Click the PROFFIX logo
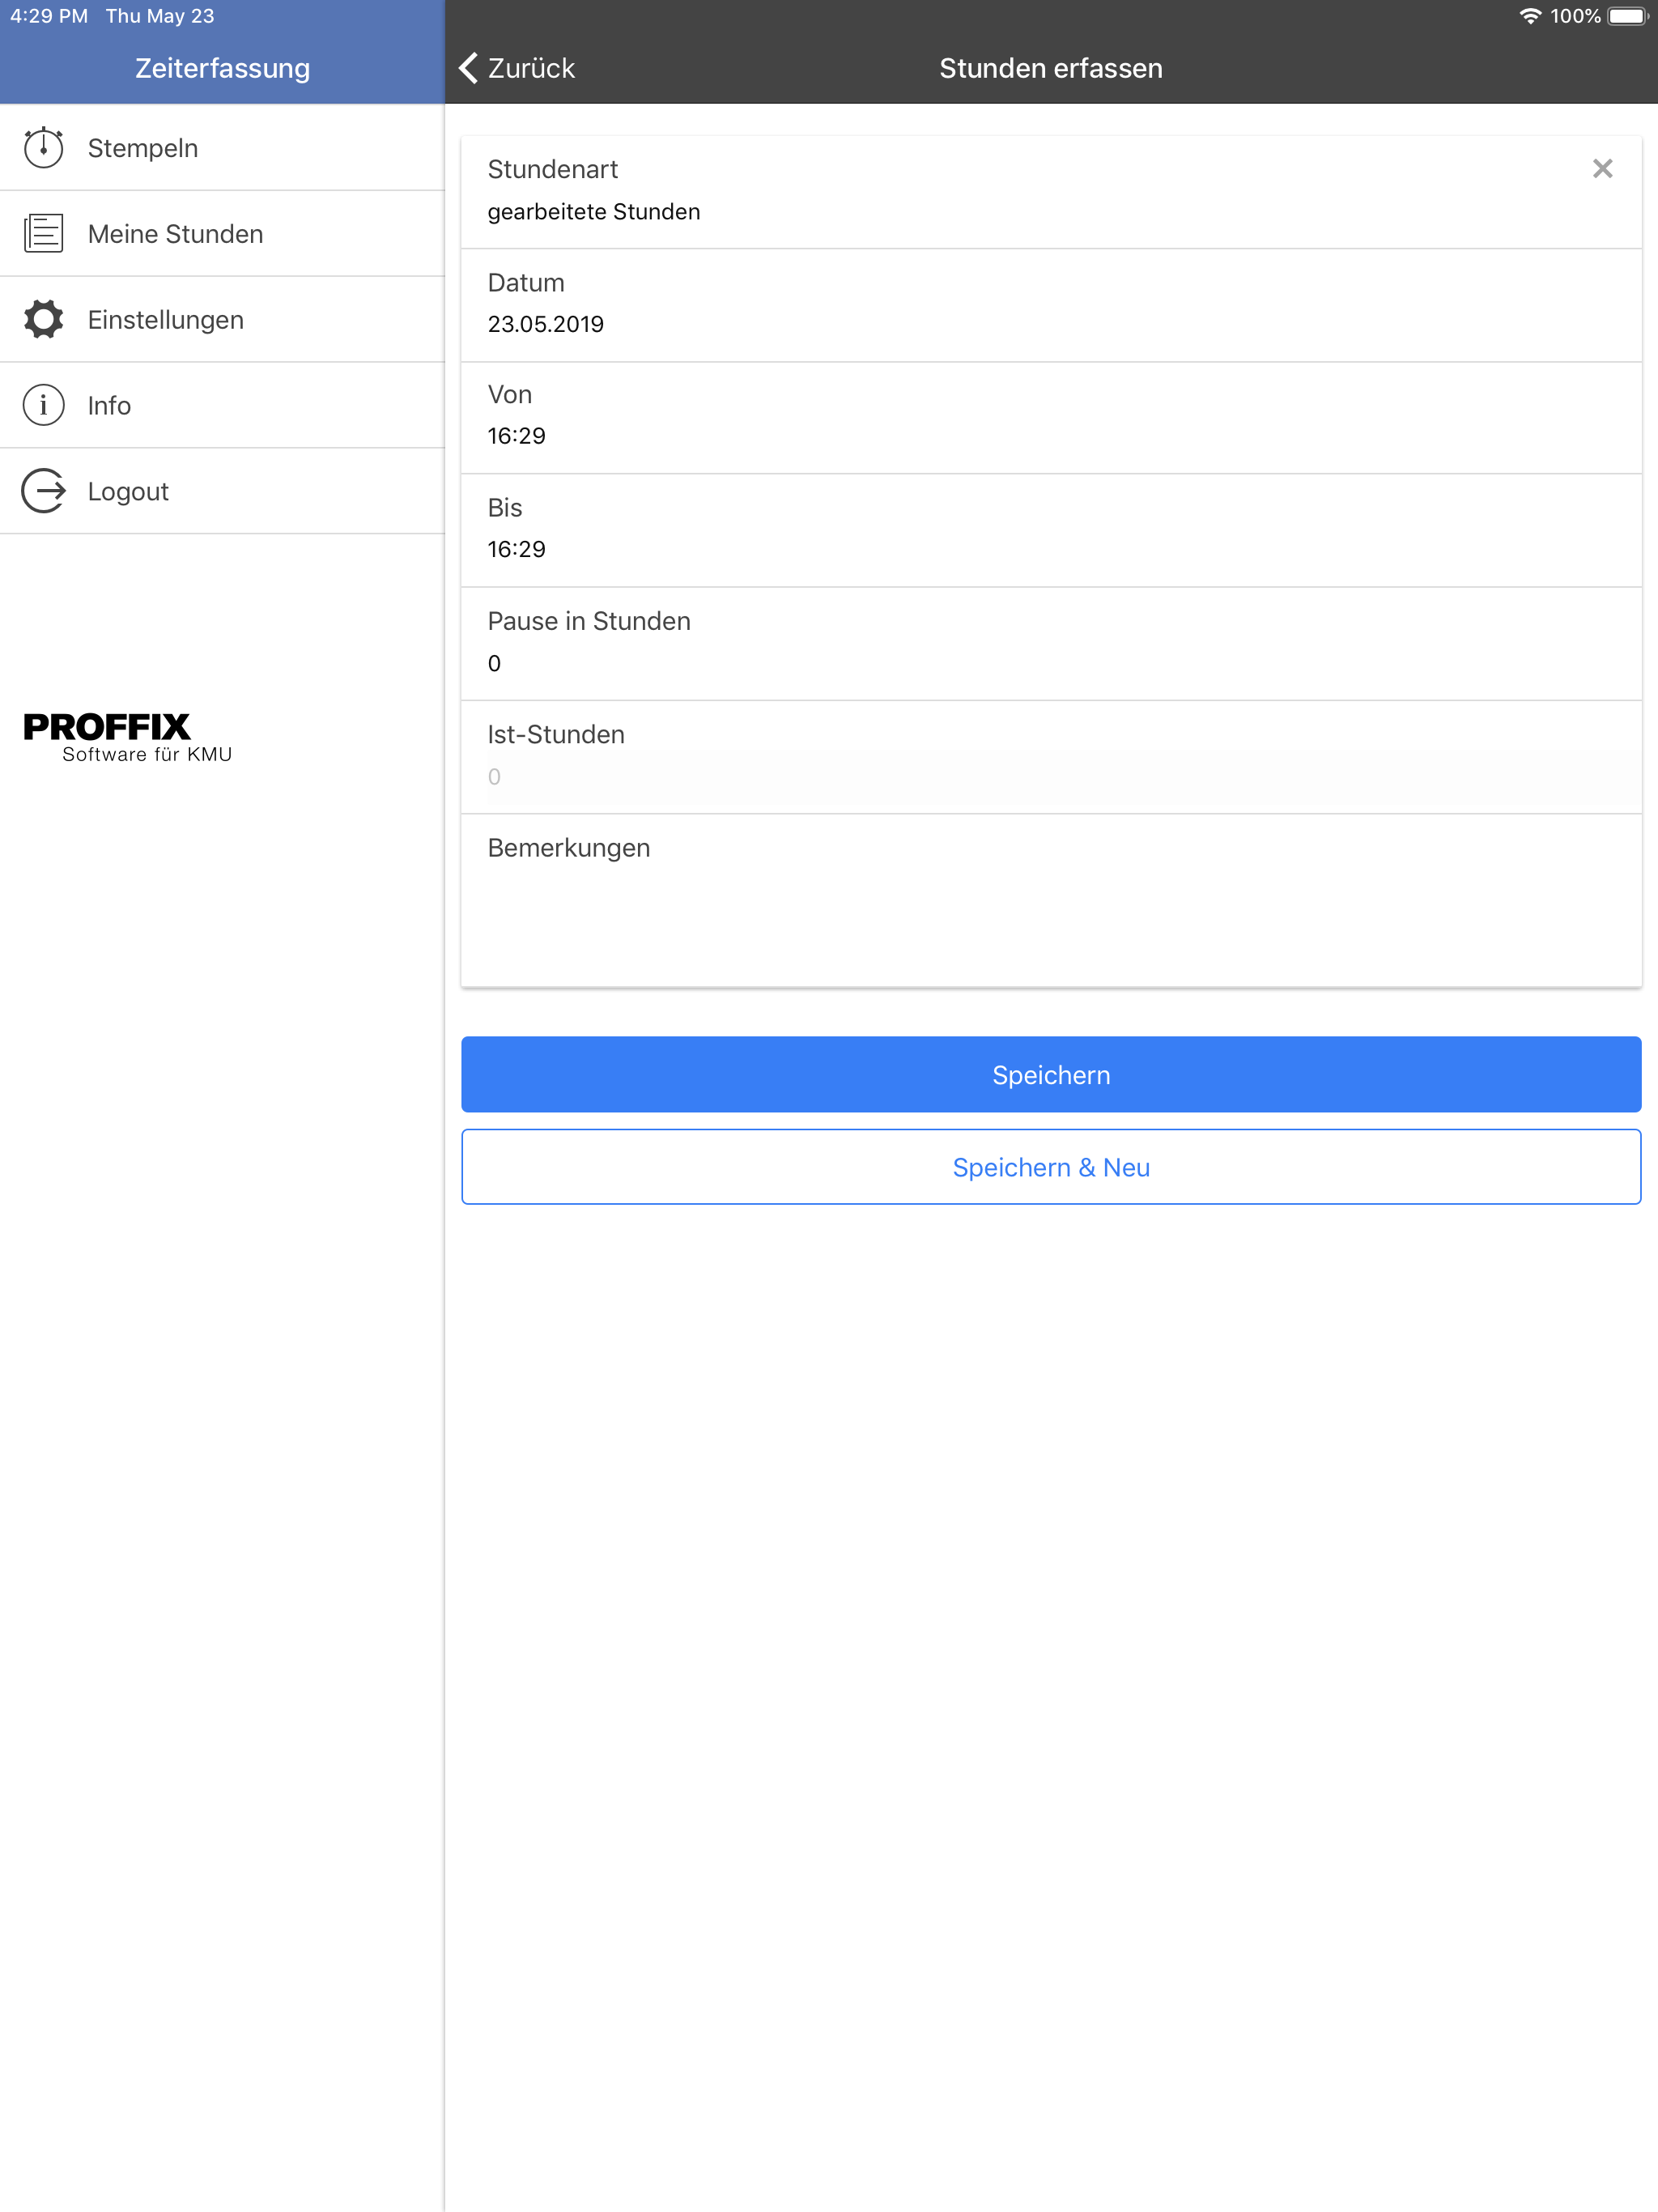The width and height of the screenshot is (1658, 2212). (x=127, y=736)
